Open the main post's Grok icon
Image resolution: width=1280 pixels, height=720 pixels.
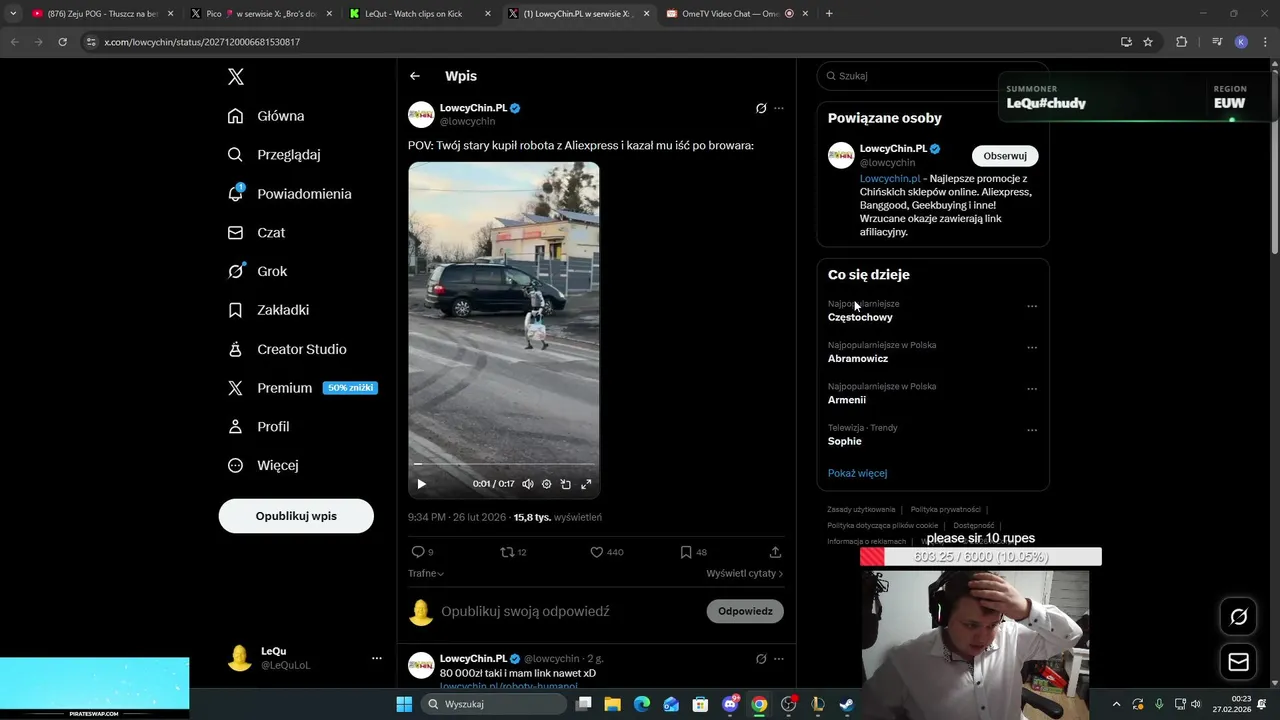point(761,108)
